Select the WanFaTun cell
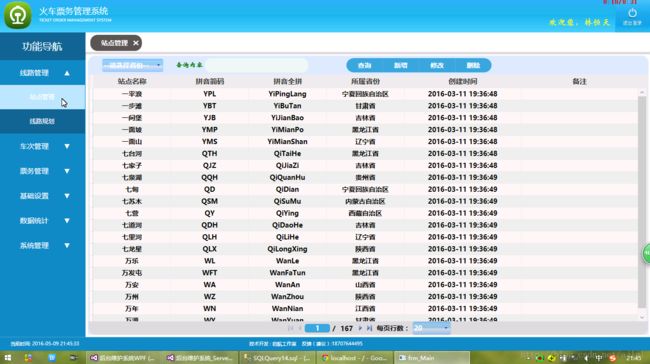Screen dimensions: 650x364 [287, 273]
